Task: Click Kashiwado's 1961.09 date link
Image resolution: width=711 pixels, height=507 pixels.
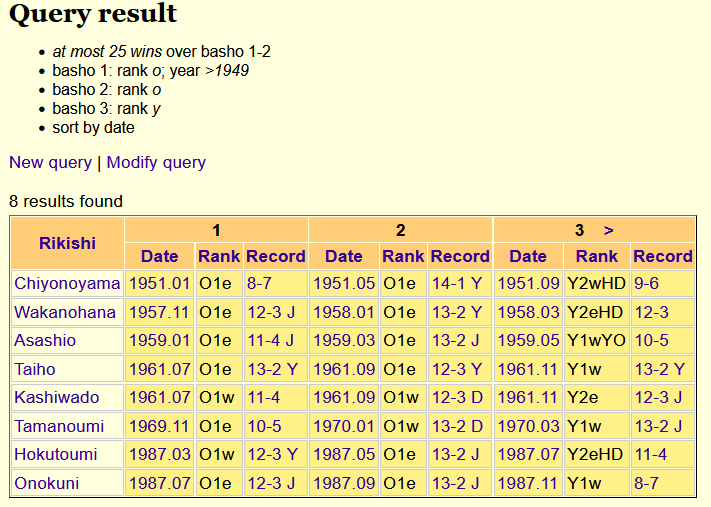Action: click(344, 397)
